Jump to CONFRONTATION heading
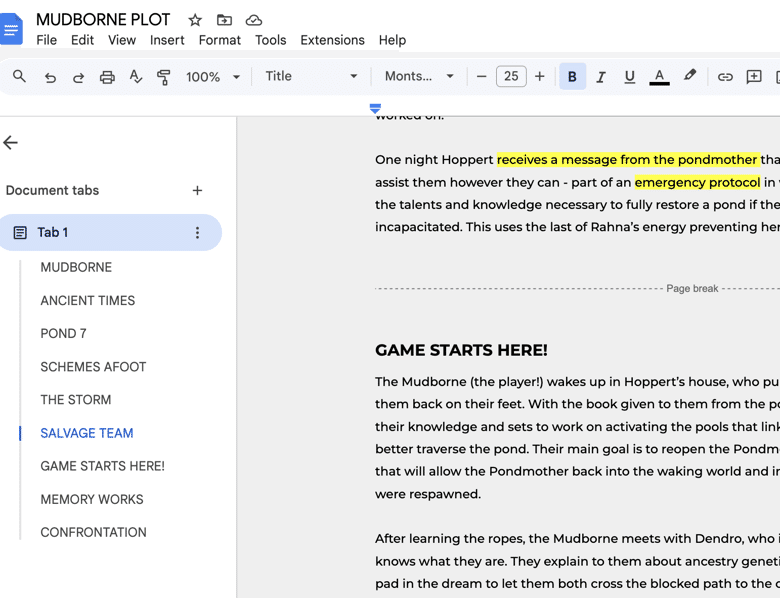The height and width of the screenshot is (598, 780). tap(93, 532)
